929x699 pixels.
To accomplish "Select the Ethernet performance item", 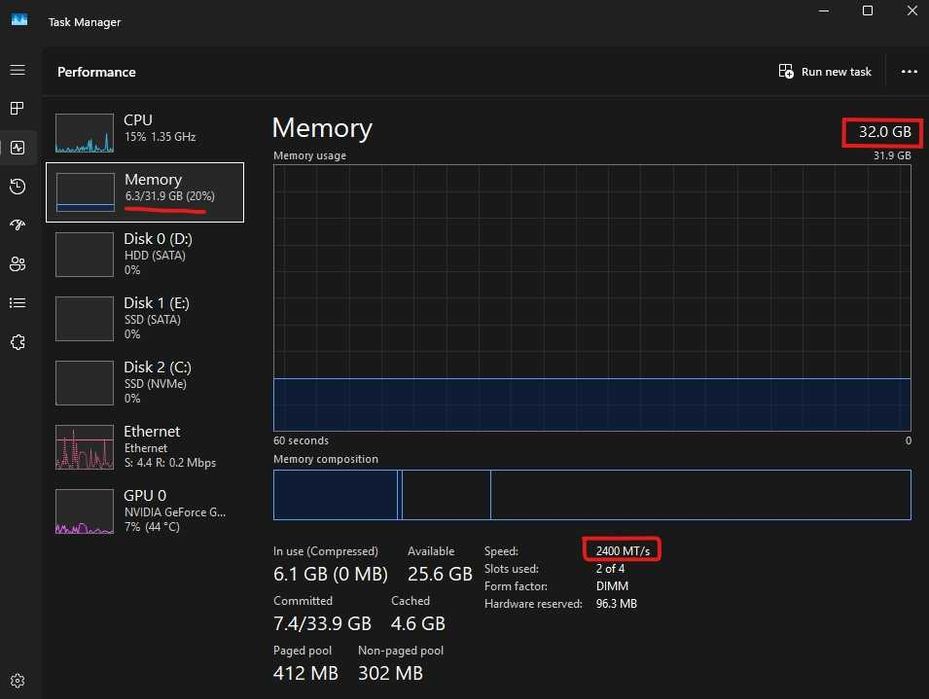I will pos(145,447).
